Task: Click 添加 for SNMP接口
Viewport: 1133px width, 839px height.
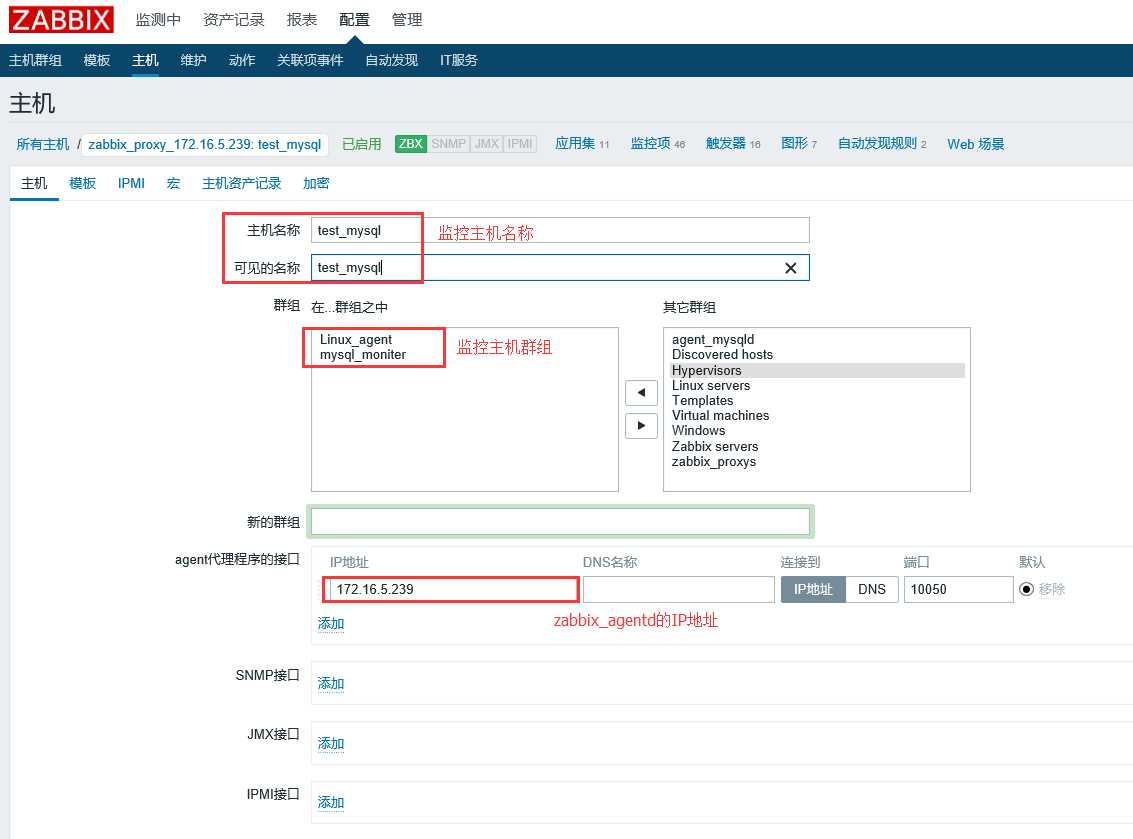Action: 331,683
